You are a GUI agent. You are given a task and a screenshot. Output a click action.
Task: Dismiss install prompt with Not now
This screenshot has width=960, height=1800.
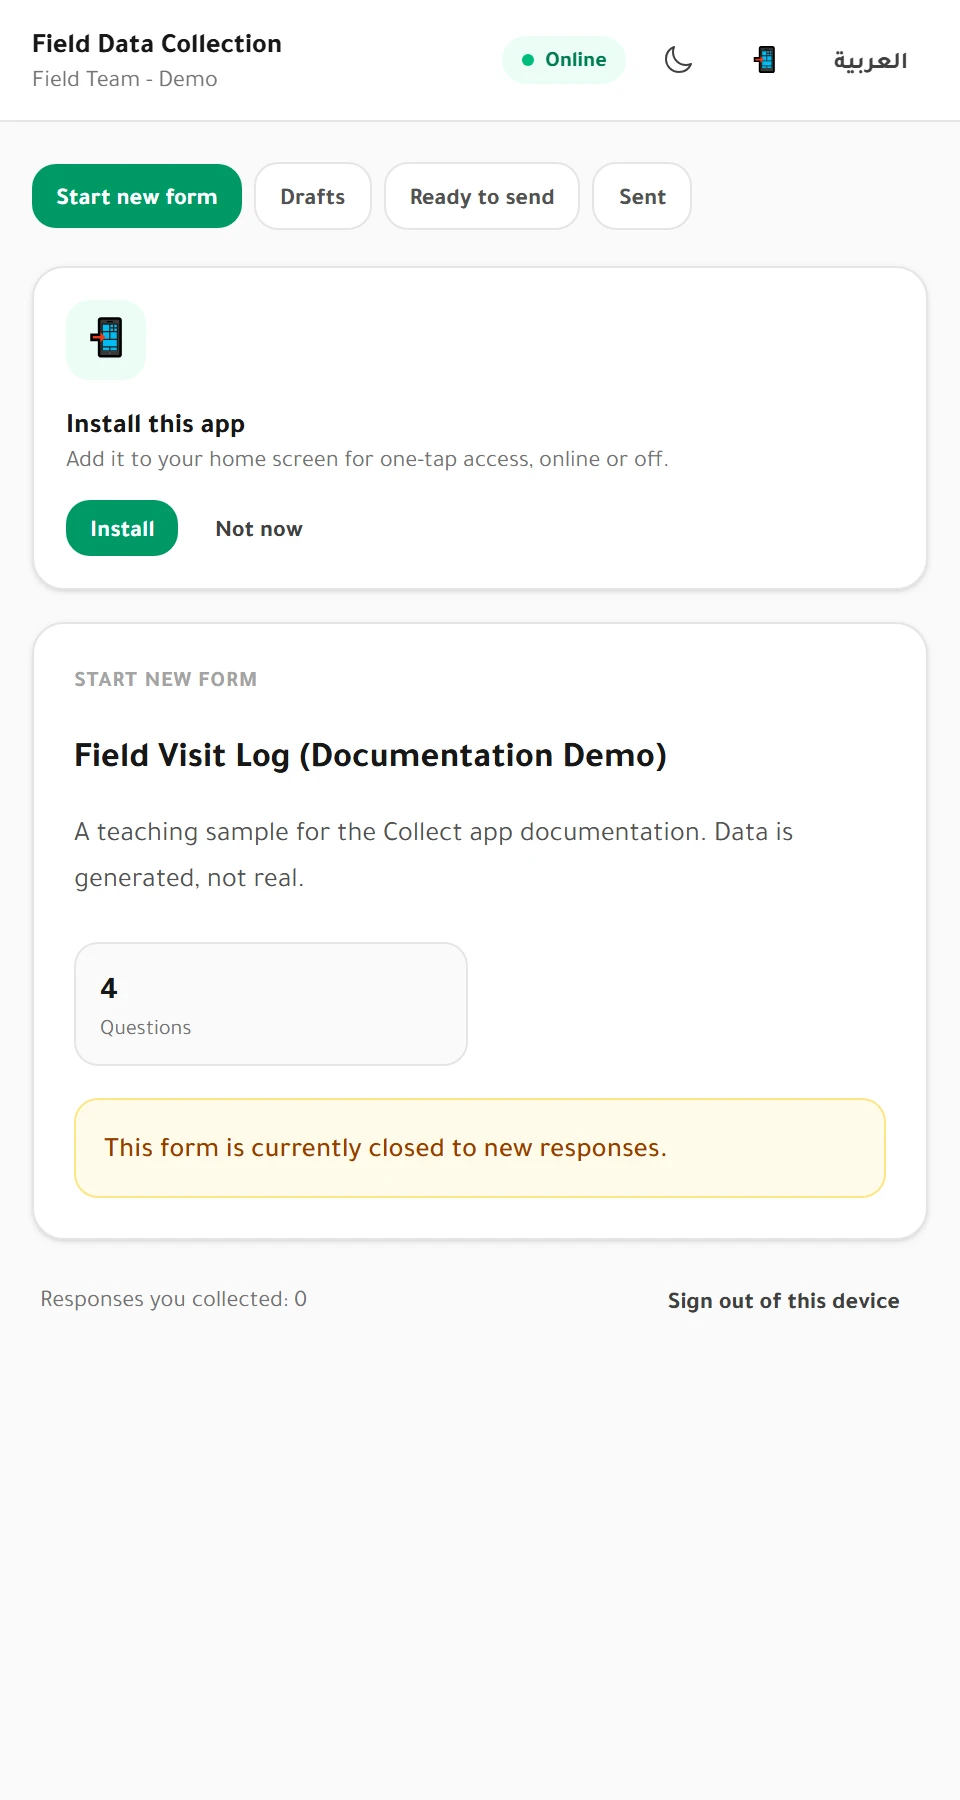click(x=259, y=528)
